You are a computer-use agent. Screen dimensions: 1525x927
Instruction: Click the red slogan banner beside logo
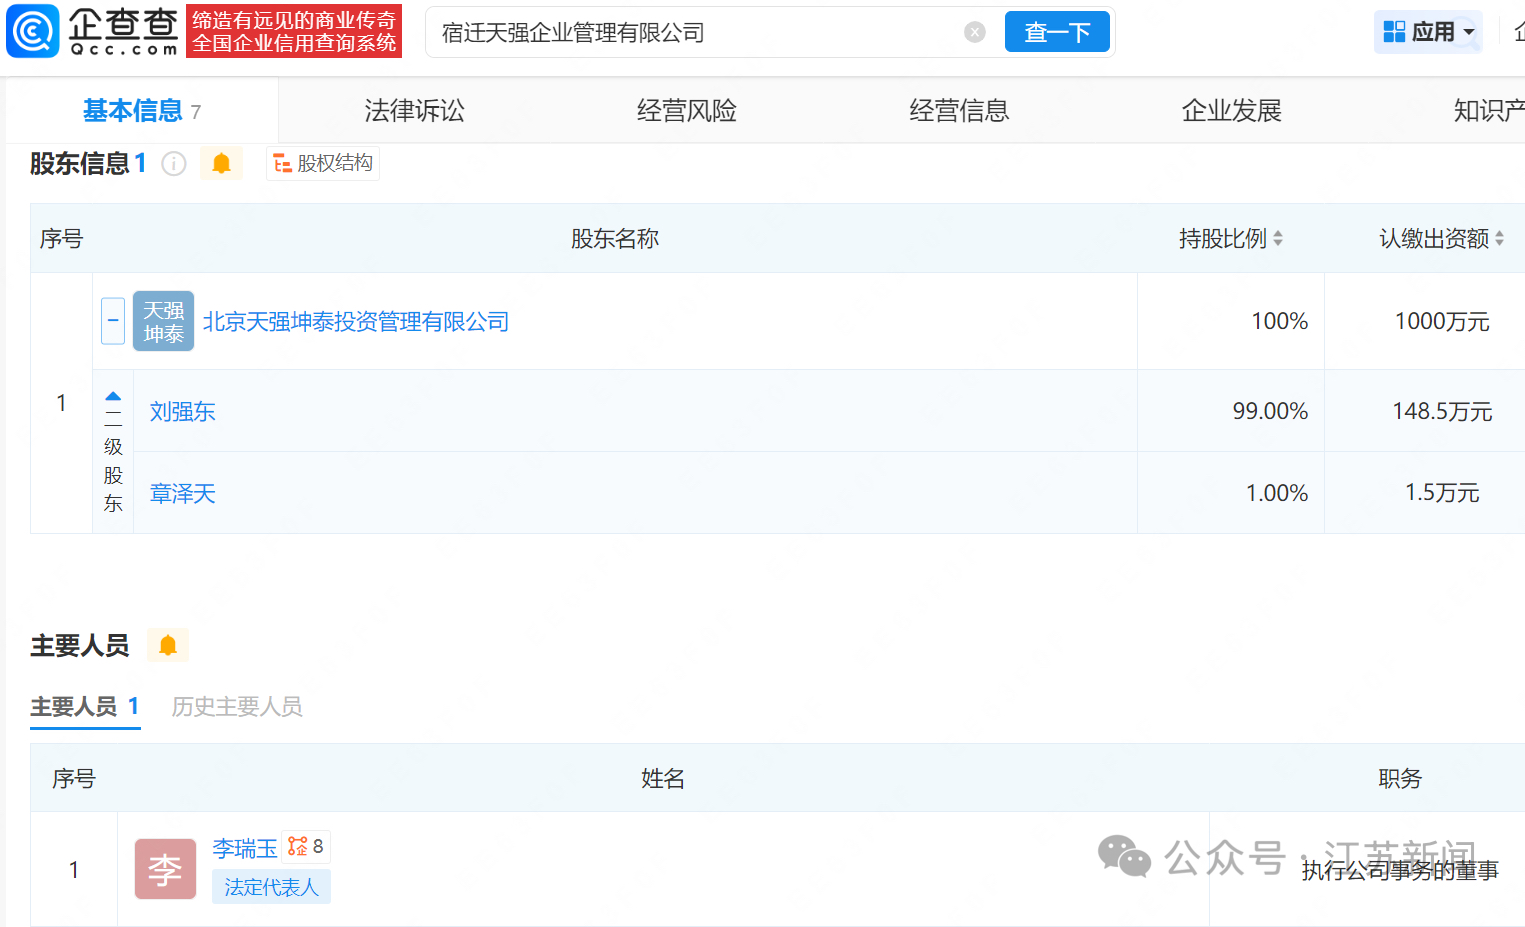coord(294,31)
